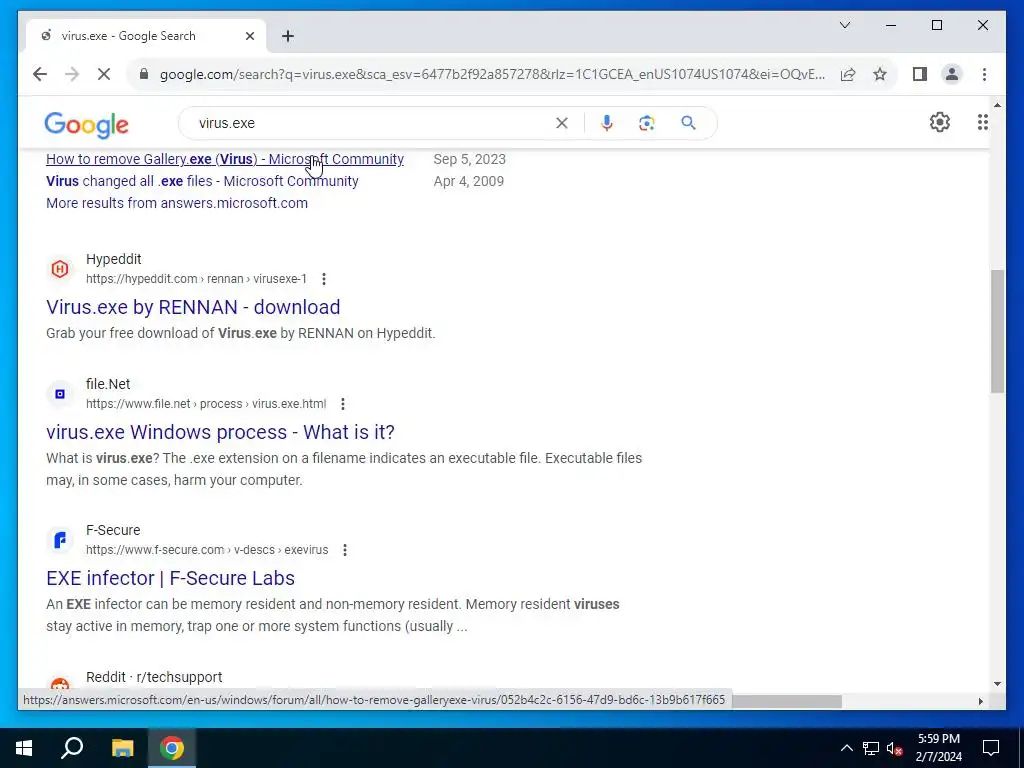
Task: Share this page from address bar
Action: click(x=848, y=74)
